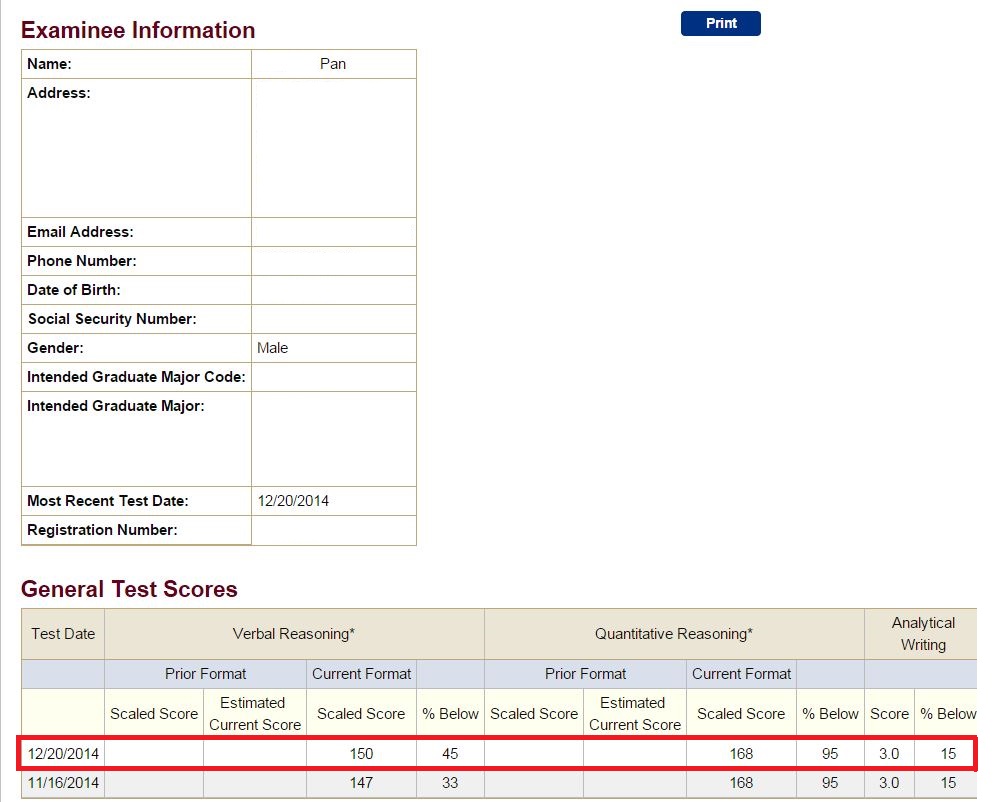This screenshot has width=998, height=802.
Task: Click the 'Social Security Number:' label
Action: pyautogui.click(x=112, y=319)
